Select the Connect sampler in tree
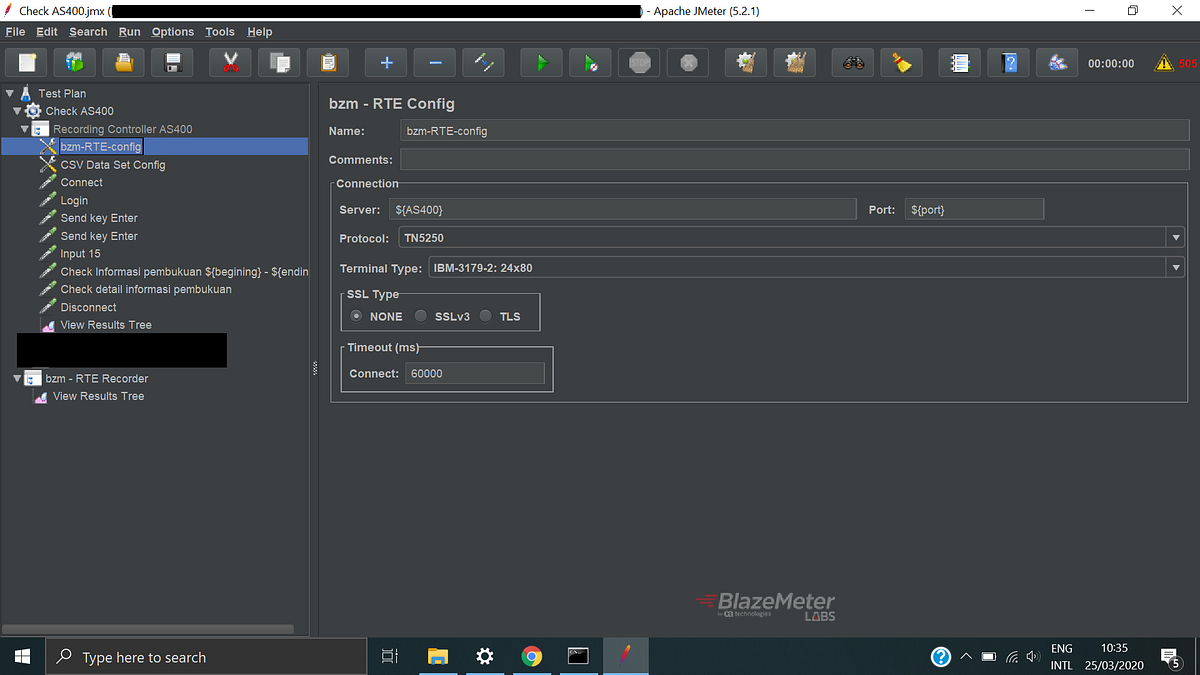The width and height of the screenshot is (1200, 675). [x=82, y=183]
